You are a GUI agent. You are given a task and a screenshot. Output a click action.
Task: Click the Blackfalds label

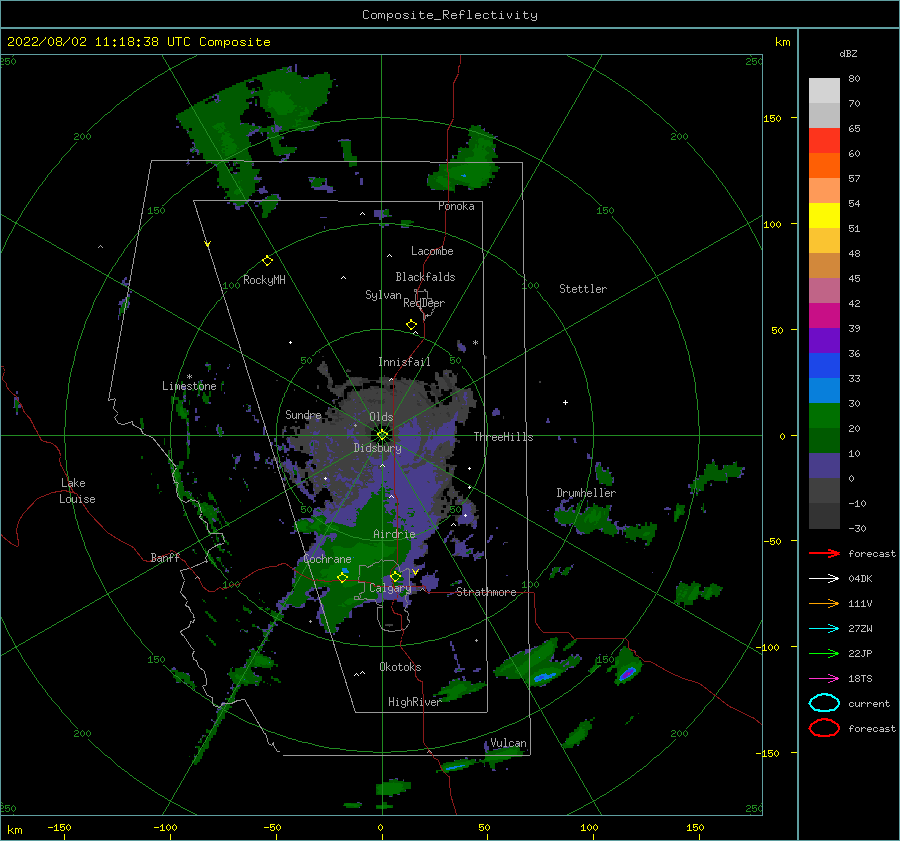click(425, 277)
